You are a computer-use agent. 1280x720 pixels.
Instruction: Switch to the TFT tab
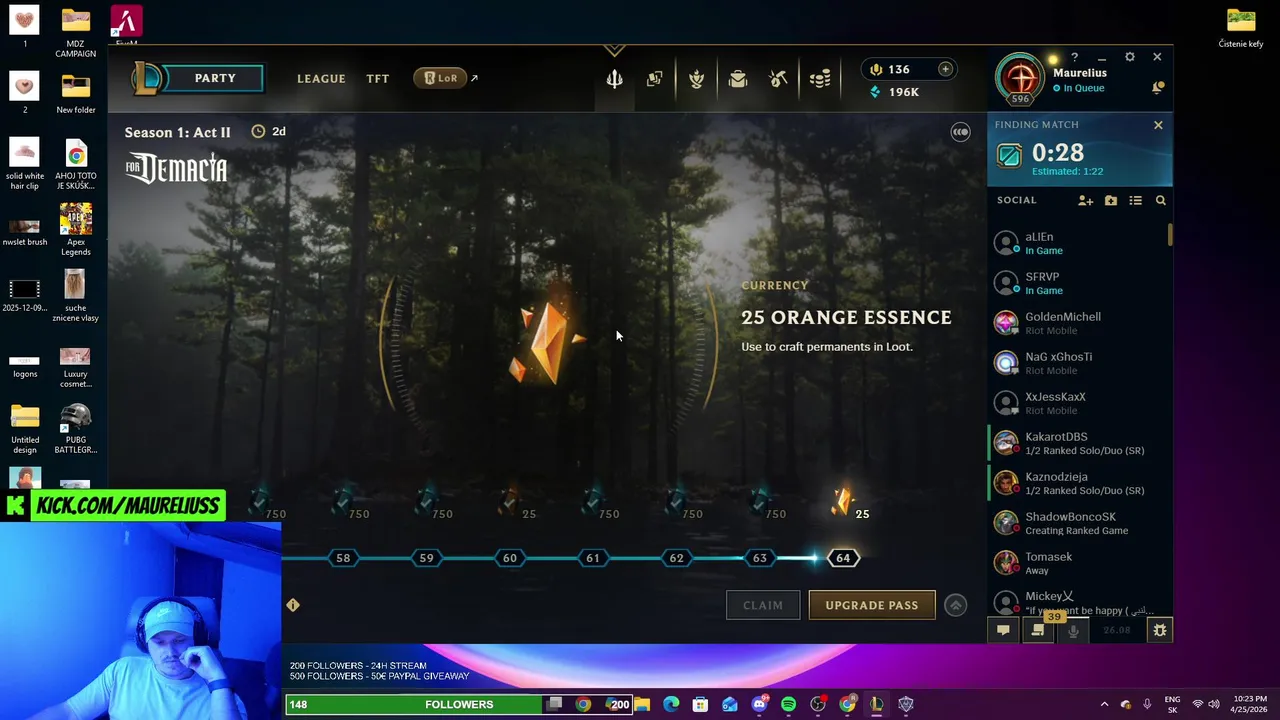point(377,79)
